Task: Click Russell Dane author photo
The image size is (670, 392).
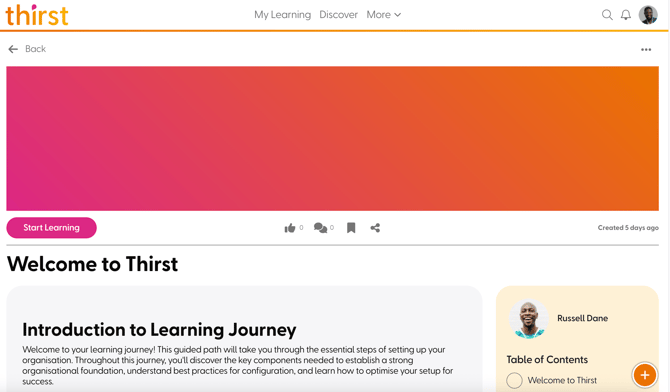Action: point(529,318)
